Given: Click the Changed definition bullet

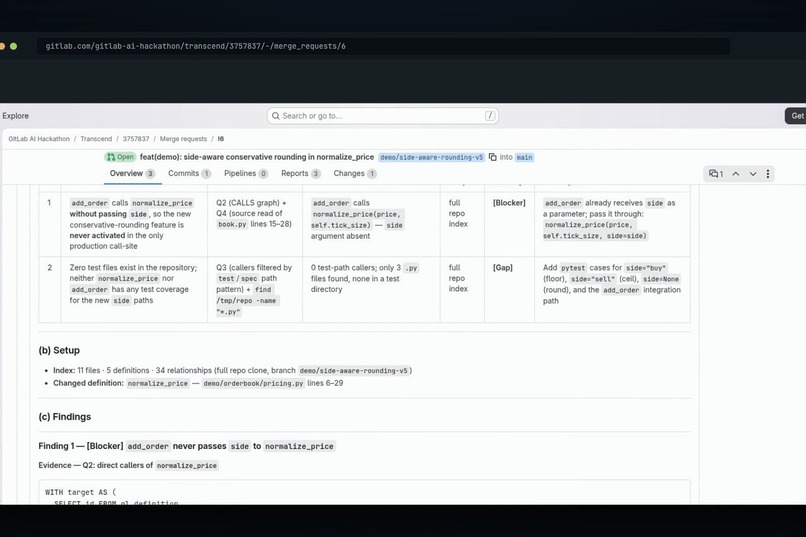Looking at the screenshot, I should pos(198,383).
